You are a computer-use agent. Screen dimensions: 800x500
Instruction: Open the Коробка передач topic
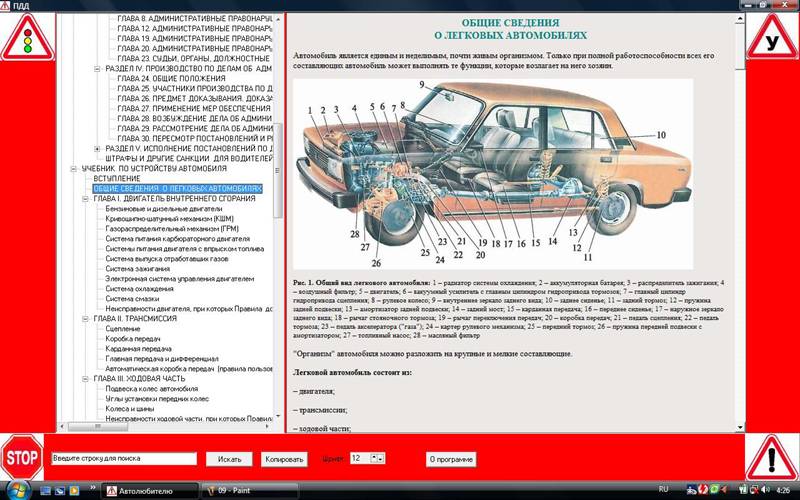click(x=133, y=339)
